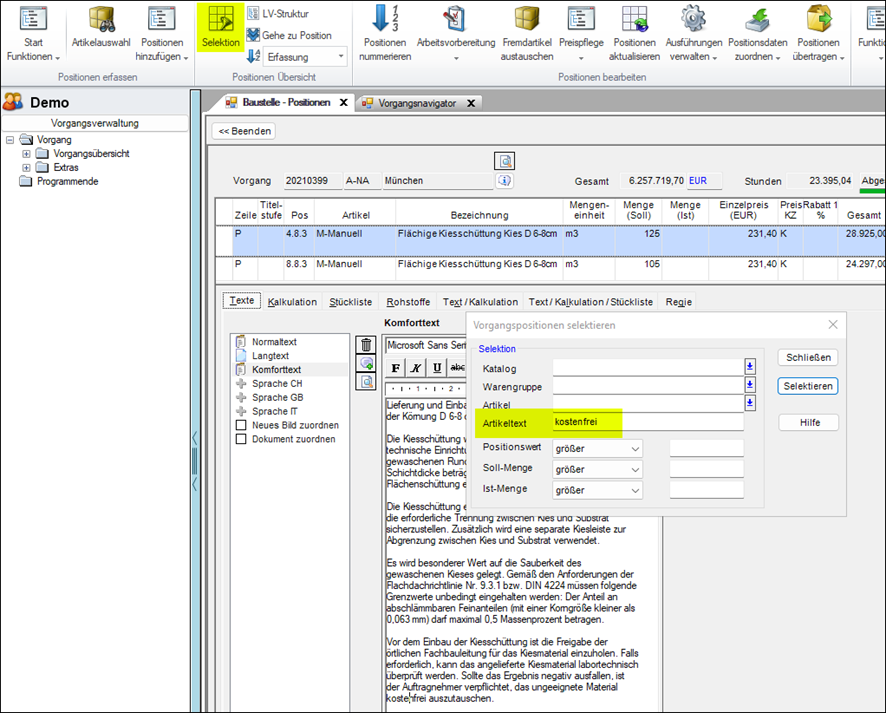Open the Katalog dropdown arrow
886x713 pixels.
[750, 367]
